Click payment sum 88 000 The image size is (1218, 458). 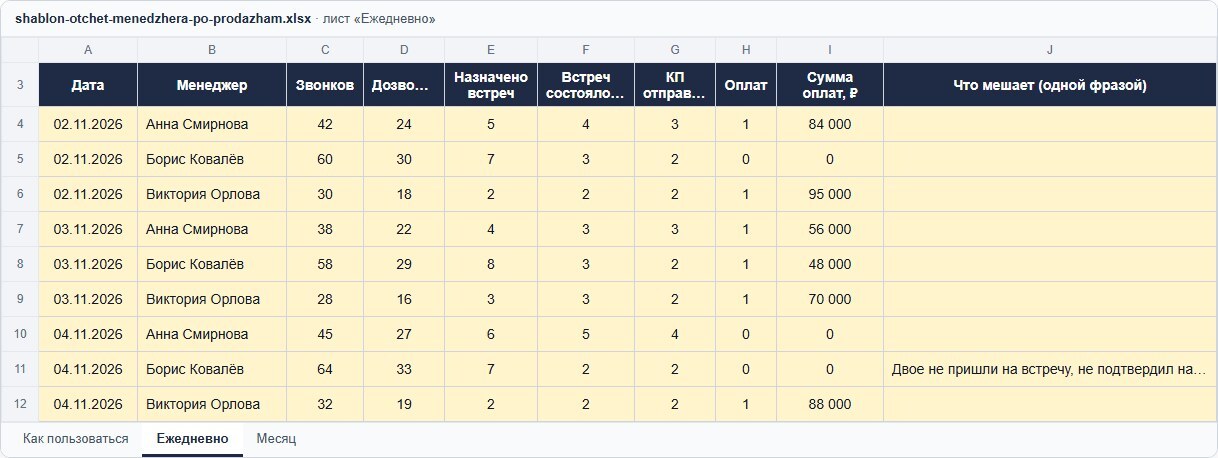click(830, 404)
